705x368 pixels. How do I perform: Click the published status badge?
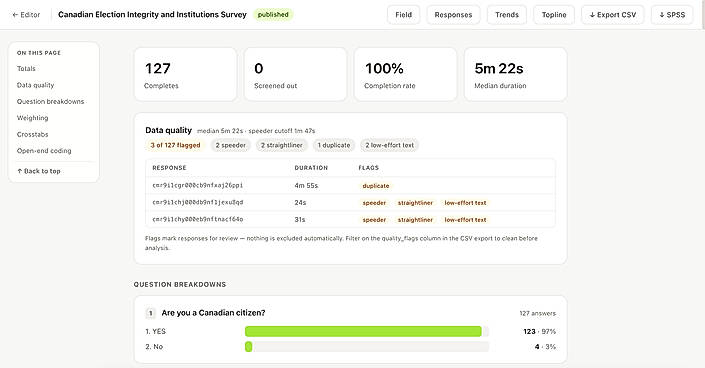tap(273, 14)
